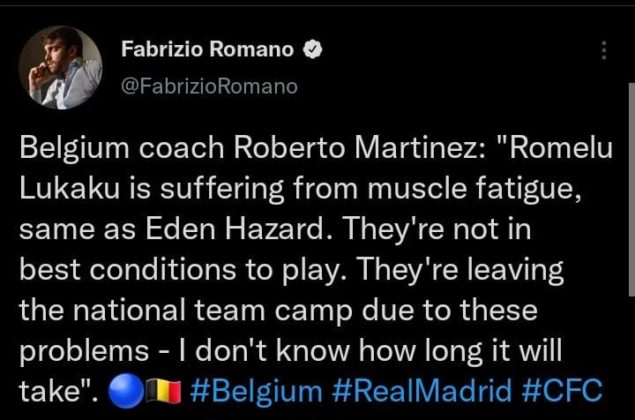Click the words "muscle fatigue" in the tweet
The image size is (635, 420).
tap(475, 189)
